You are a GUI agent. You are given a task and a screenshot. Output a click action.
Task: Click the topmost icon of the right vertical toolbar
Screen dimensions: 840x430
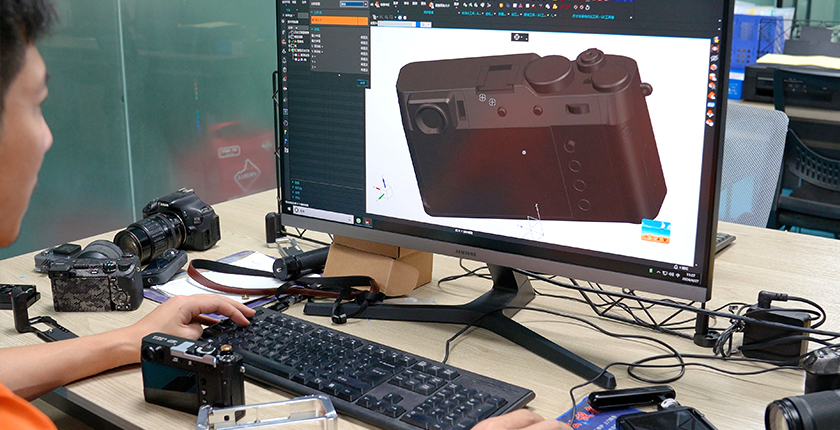pos(716,40)
